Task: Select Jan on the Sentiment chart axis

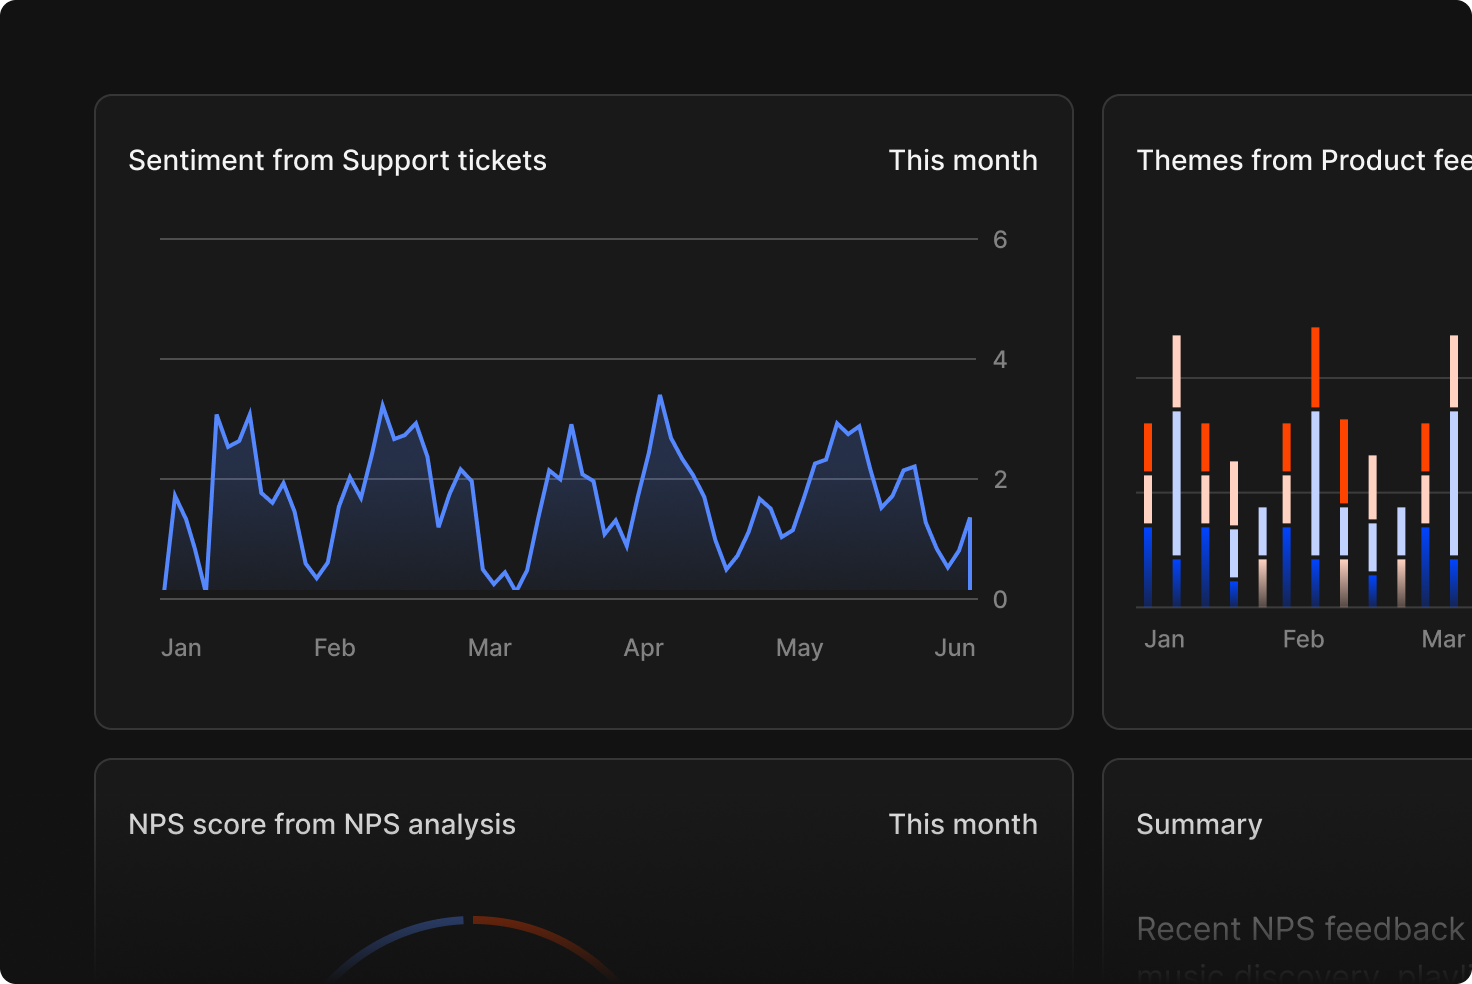Action: click(x=181, y=648)
